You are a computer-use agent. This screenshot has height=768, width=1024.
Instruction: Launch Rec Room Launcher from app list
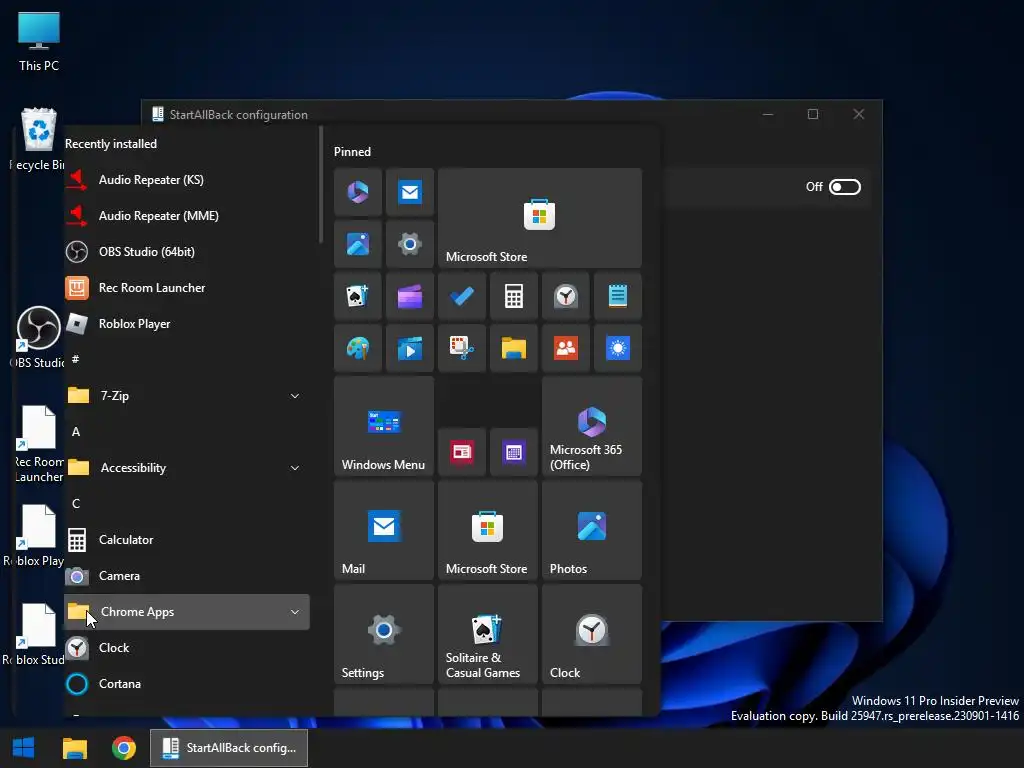[186, 287]
